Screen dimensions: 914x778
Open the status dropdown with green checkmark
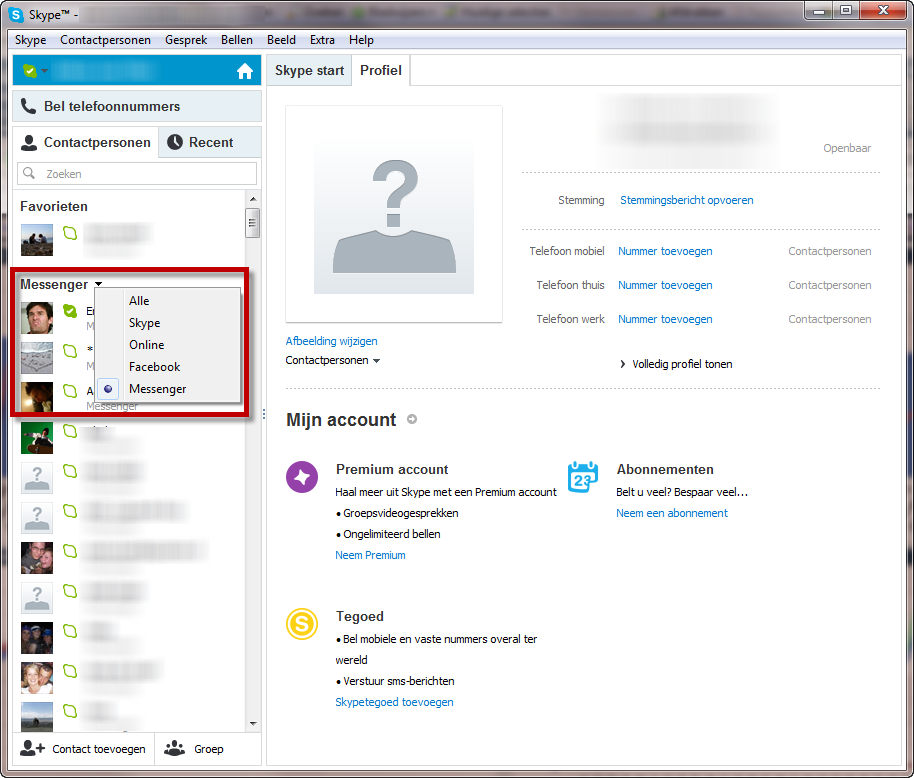point(35,71)
